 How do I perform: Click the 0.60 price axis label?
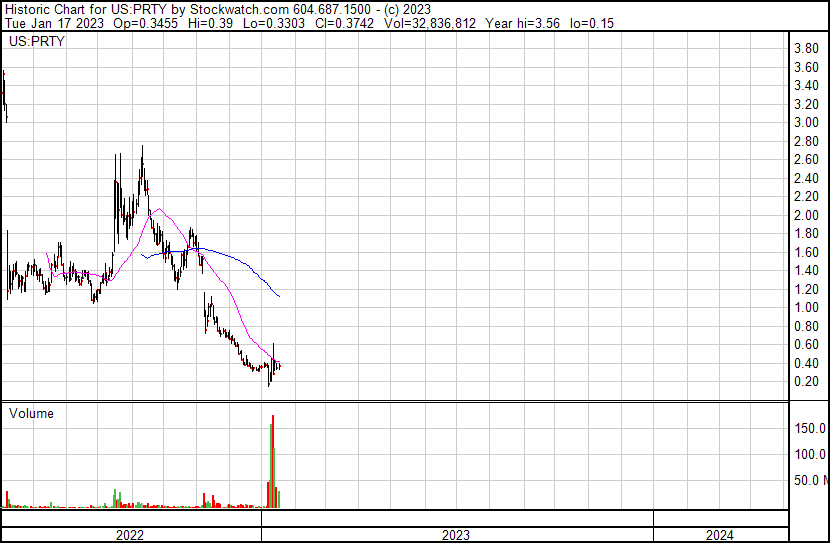[806, 345]
